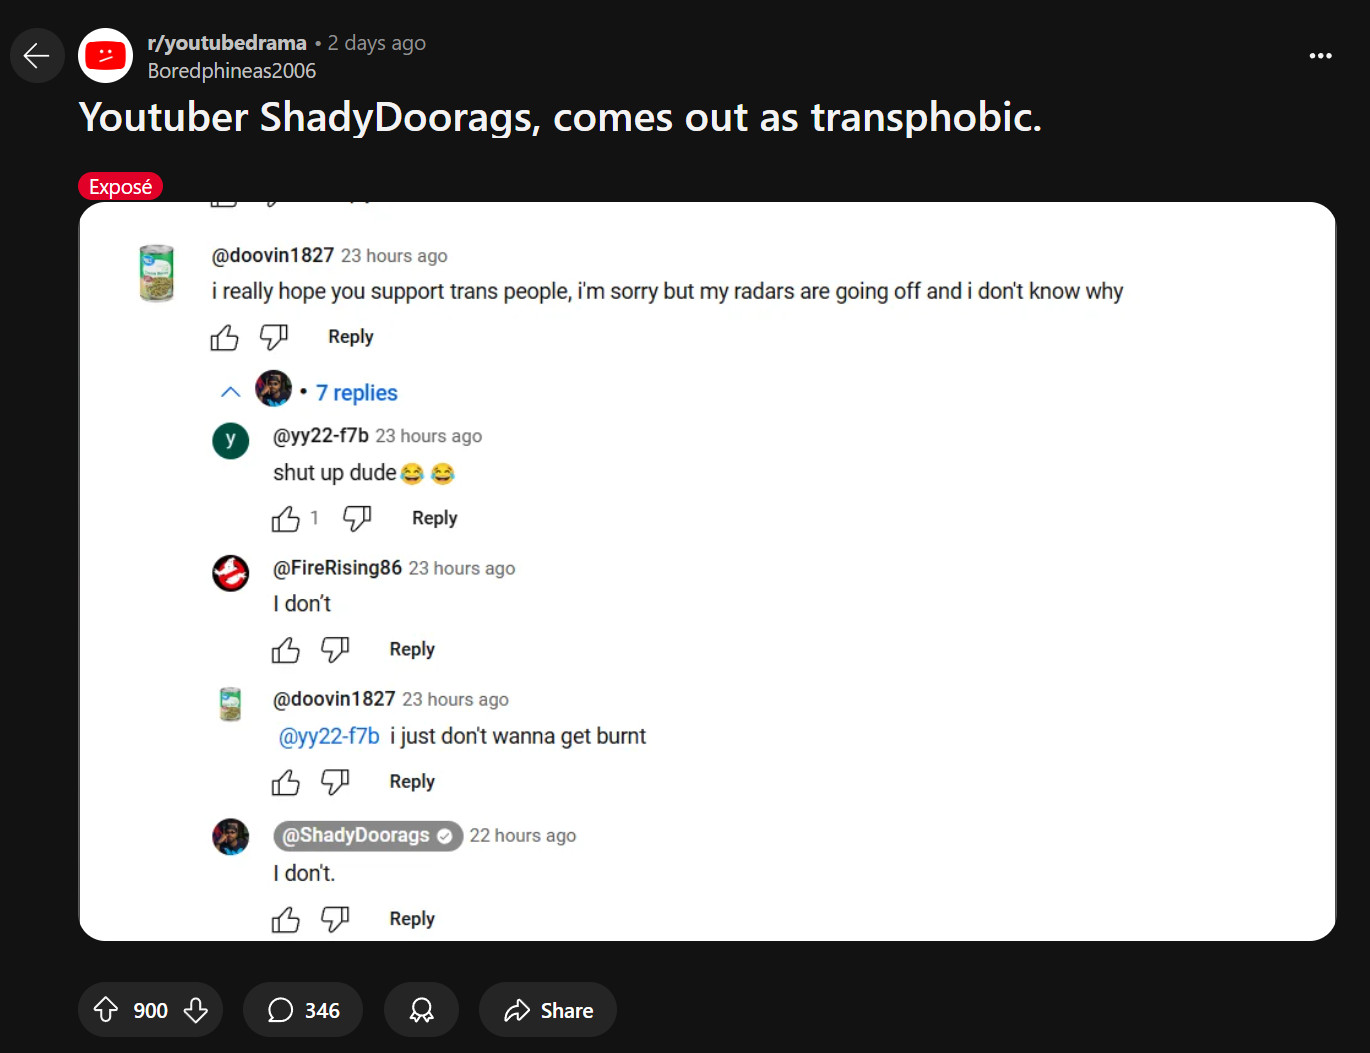Image resolution: width=1370 pixels, height=1053 pixels.
Task: Open the @yy22-f7b mention link
Action: click(329, 736)
